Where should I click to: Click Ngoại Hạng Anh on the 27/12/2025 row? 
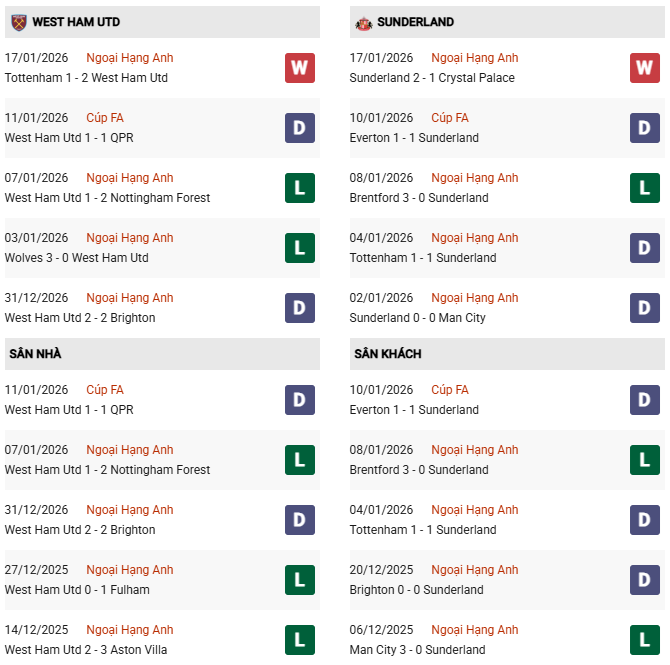click(130, 570)
